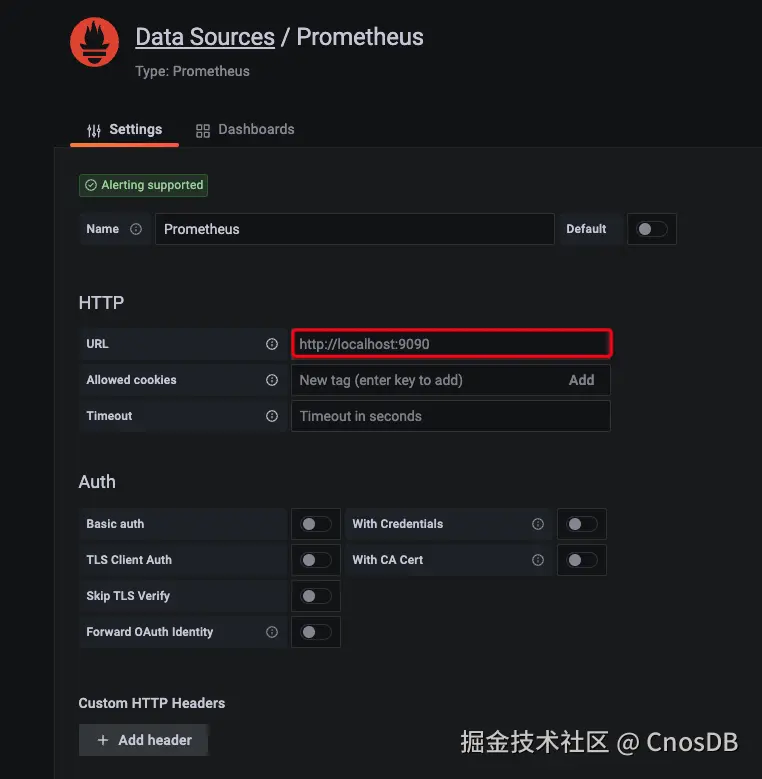
Task: Click the info icon beside URL
Action: point(272,344)
